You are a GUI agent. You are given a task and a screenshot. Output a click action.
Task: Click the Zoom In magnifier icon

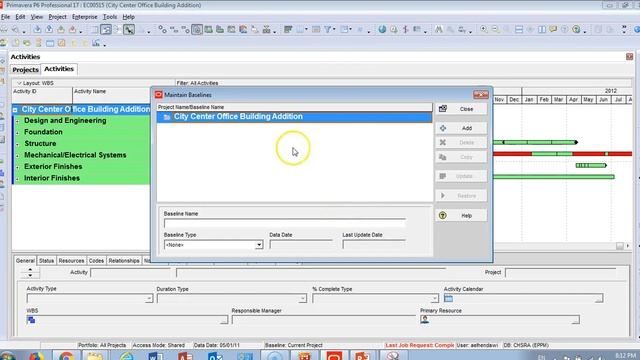484,29
